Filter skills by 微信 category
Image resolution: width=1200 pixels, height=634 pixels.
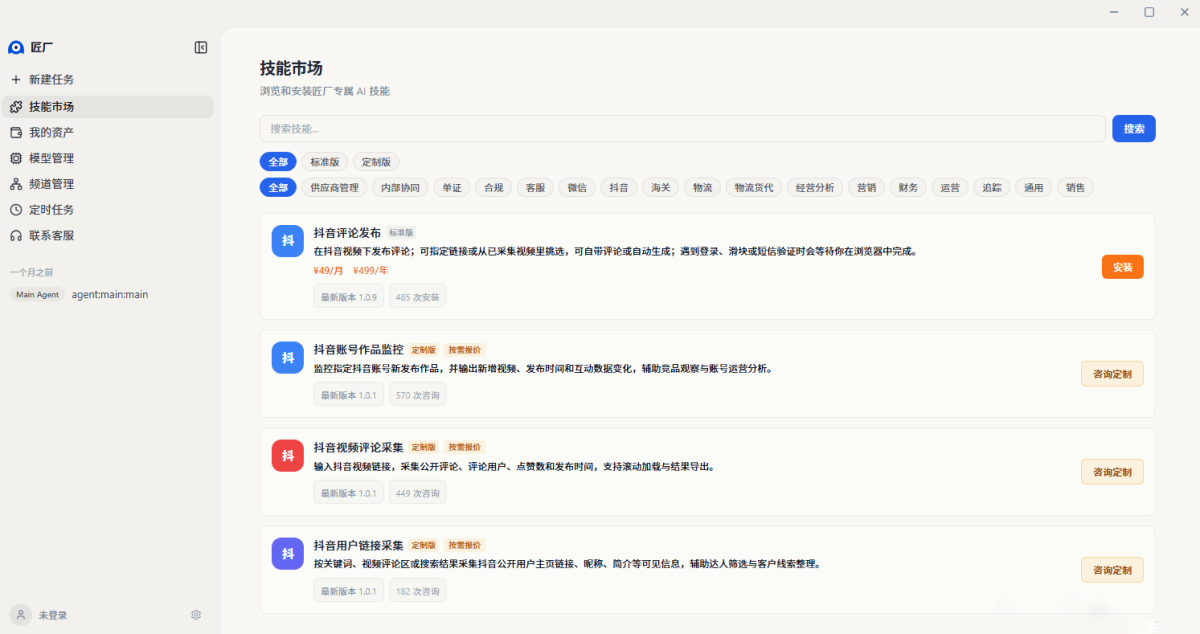[x=578, y=187]
